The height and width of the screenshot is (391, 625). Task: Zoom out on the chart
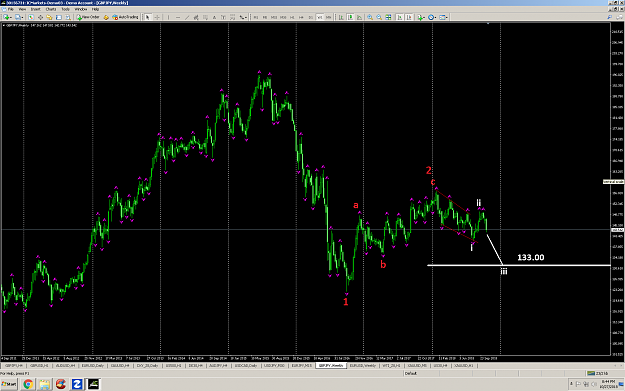click(x=379, y=17)
